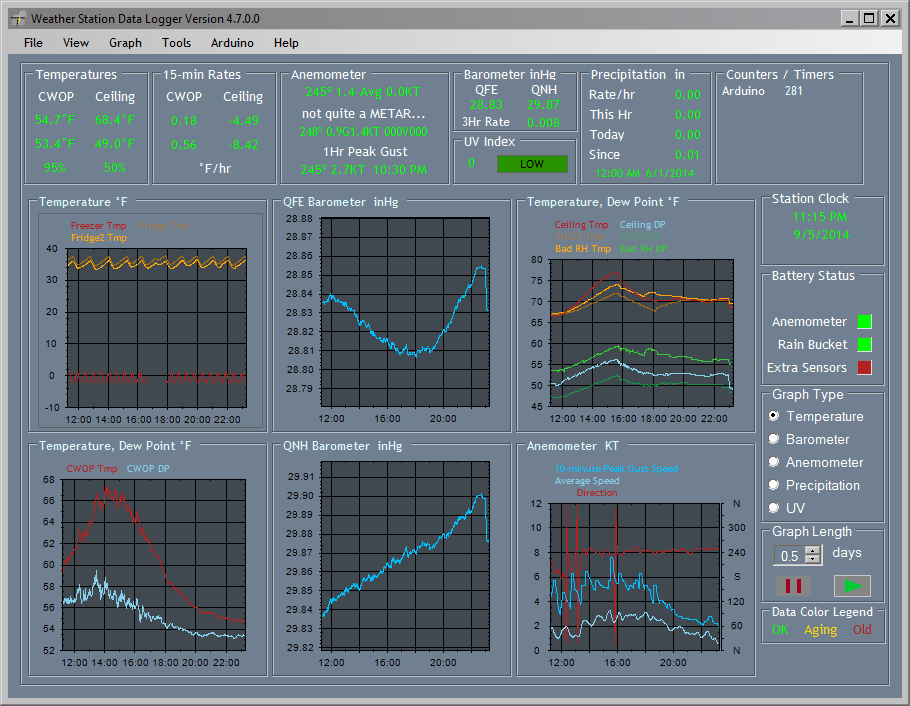Click the Rain Bucket green battery indicator

pyautogui.click(x=864, y=344)
